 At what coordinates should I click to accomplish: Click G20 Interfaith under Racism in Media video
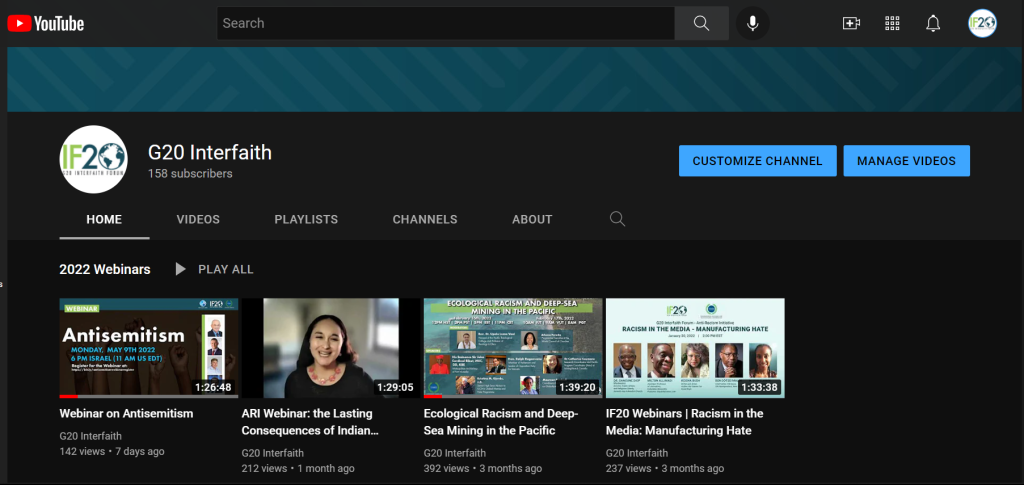coord(637,453)
